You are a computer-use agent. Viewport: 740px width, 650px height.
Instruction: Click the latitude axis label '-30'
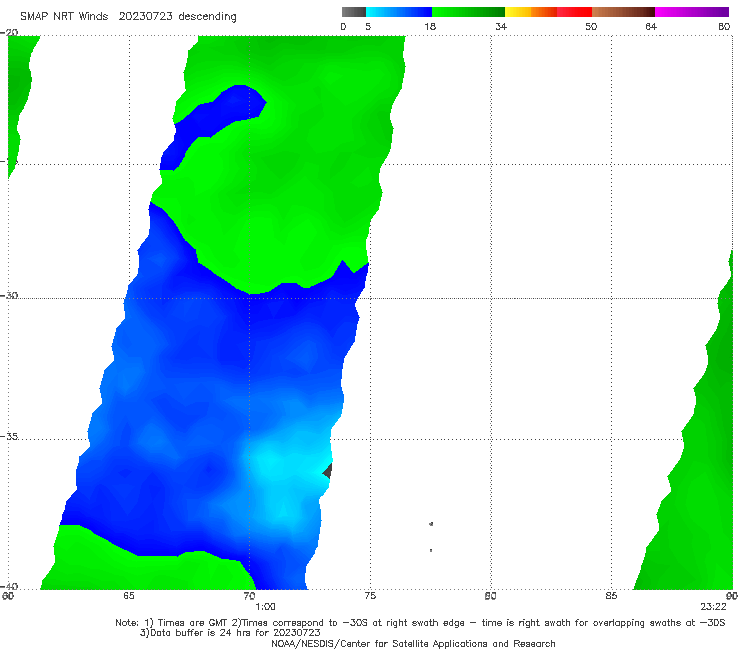click(x=9, y=295)
